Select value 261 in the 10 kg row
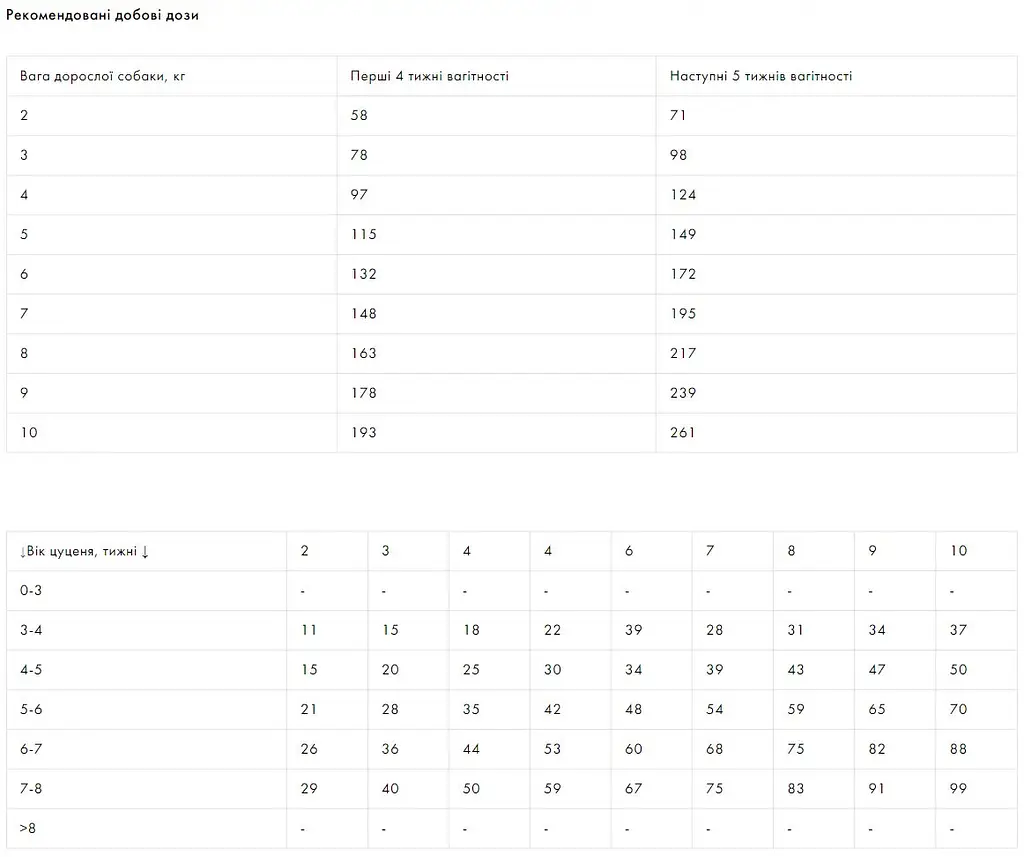Viewport: 1024px width, 857px height. click(x=683, y=433)
